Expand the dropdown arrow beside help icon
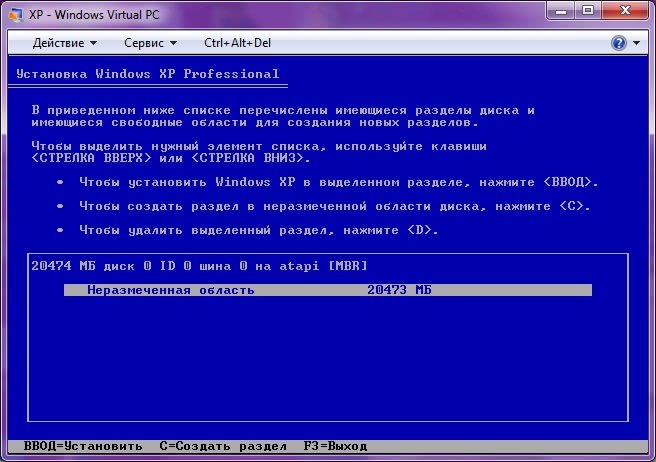Viewport: 656px width, 462px height. [x=636, y=43]
